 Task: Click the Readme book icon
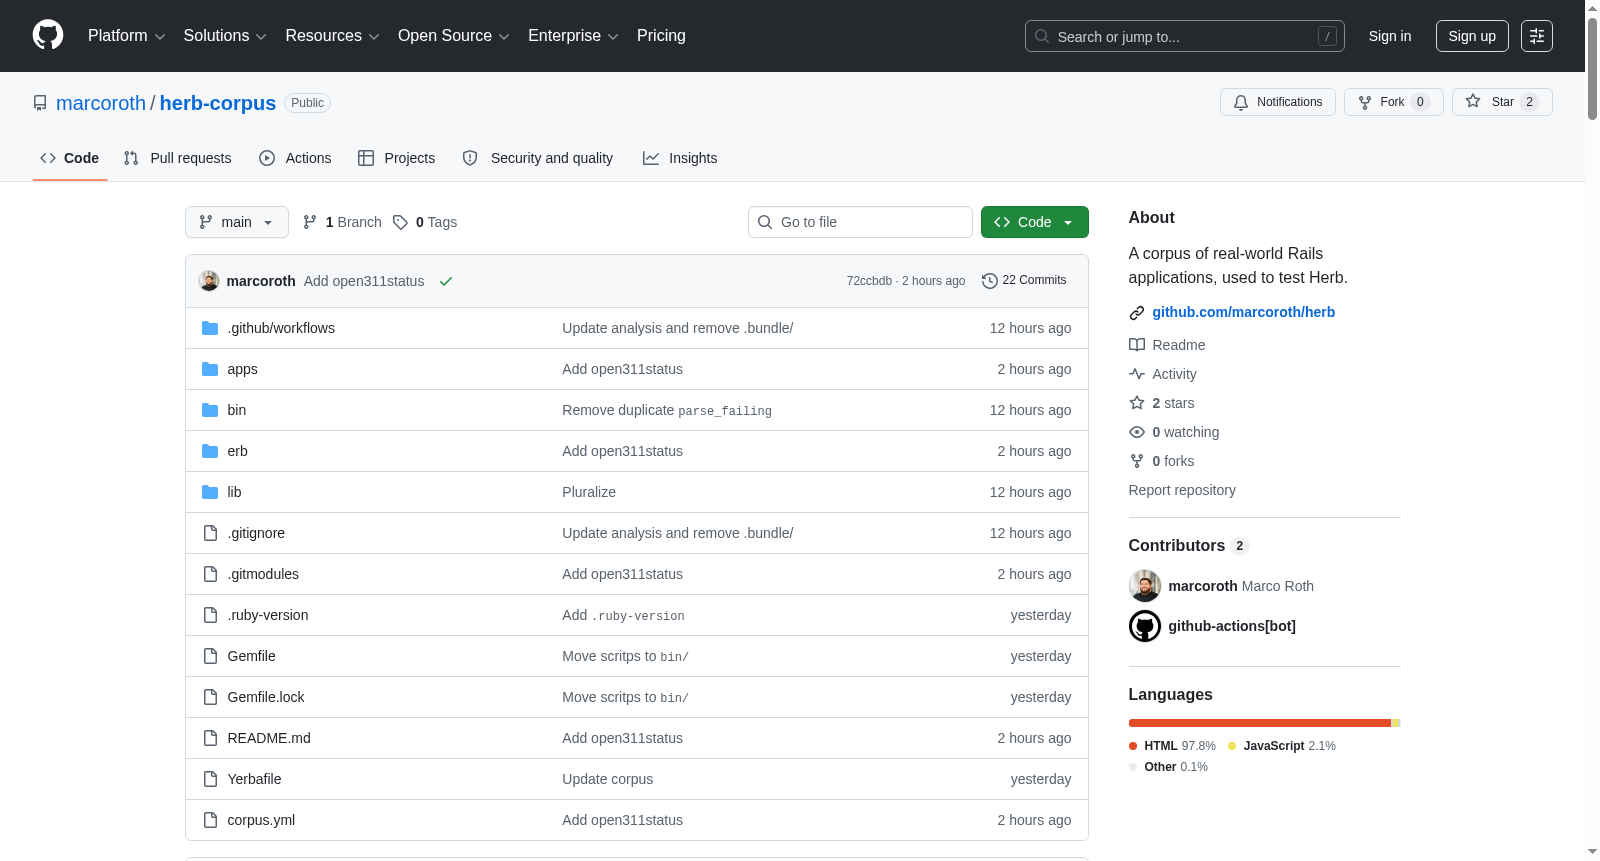[1137, 345]
